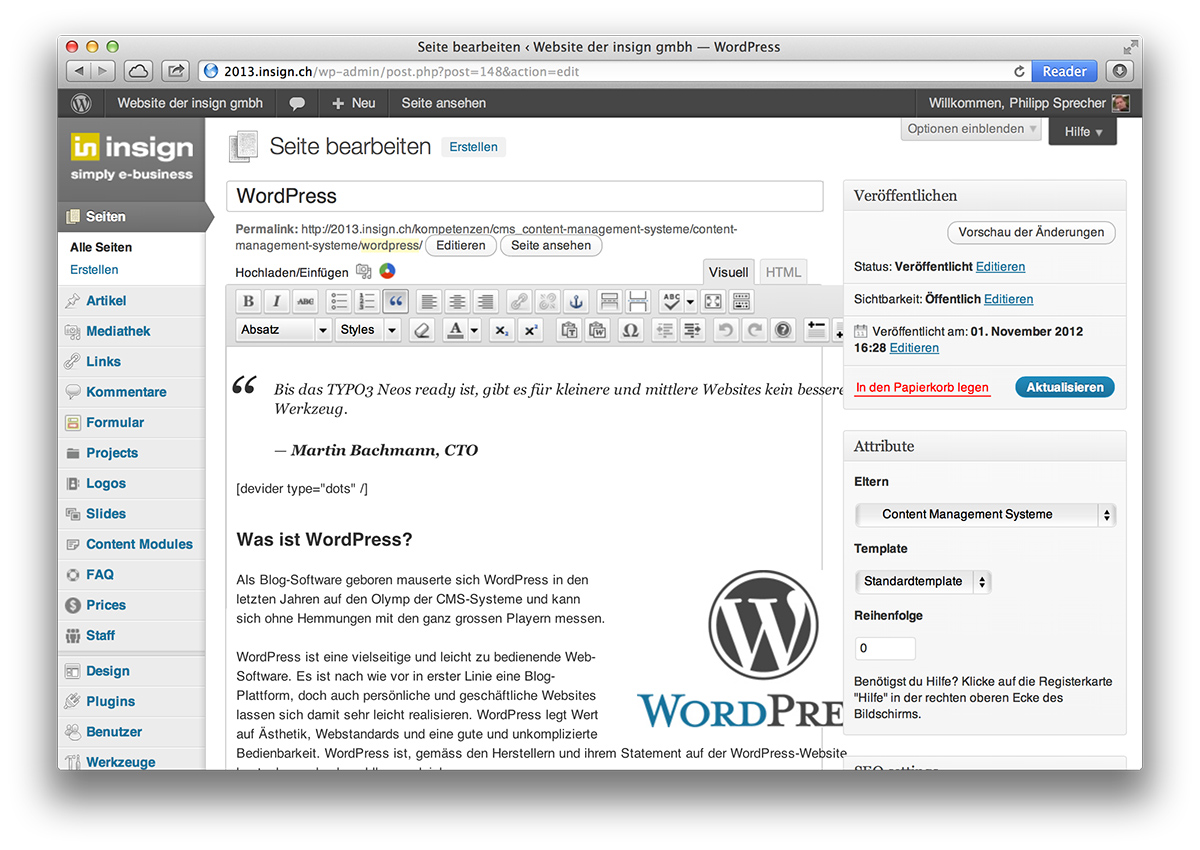Edit the publish date
The width and height of the screenshot is (1200, 850).
click(914, 348)
